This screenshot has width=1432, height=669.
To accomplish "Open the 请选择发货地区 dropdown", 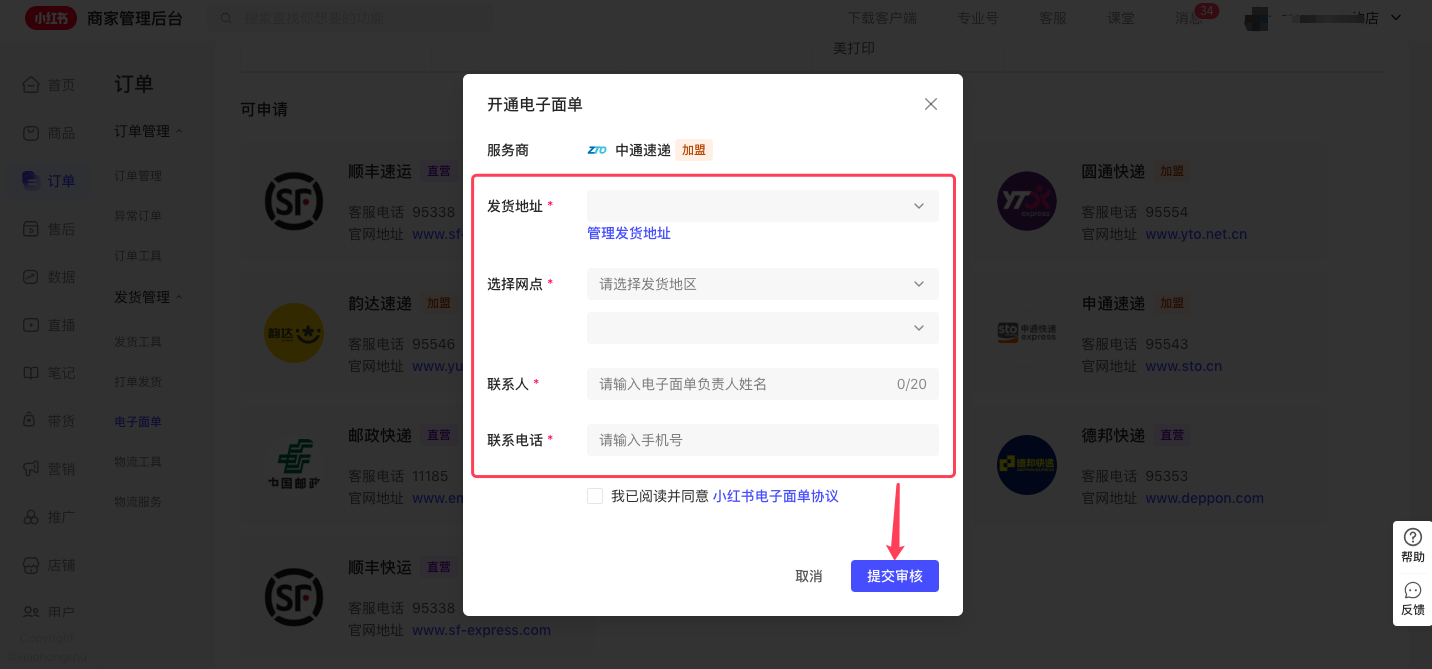I will coord(762,284).
